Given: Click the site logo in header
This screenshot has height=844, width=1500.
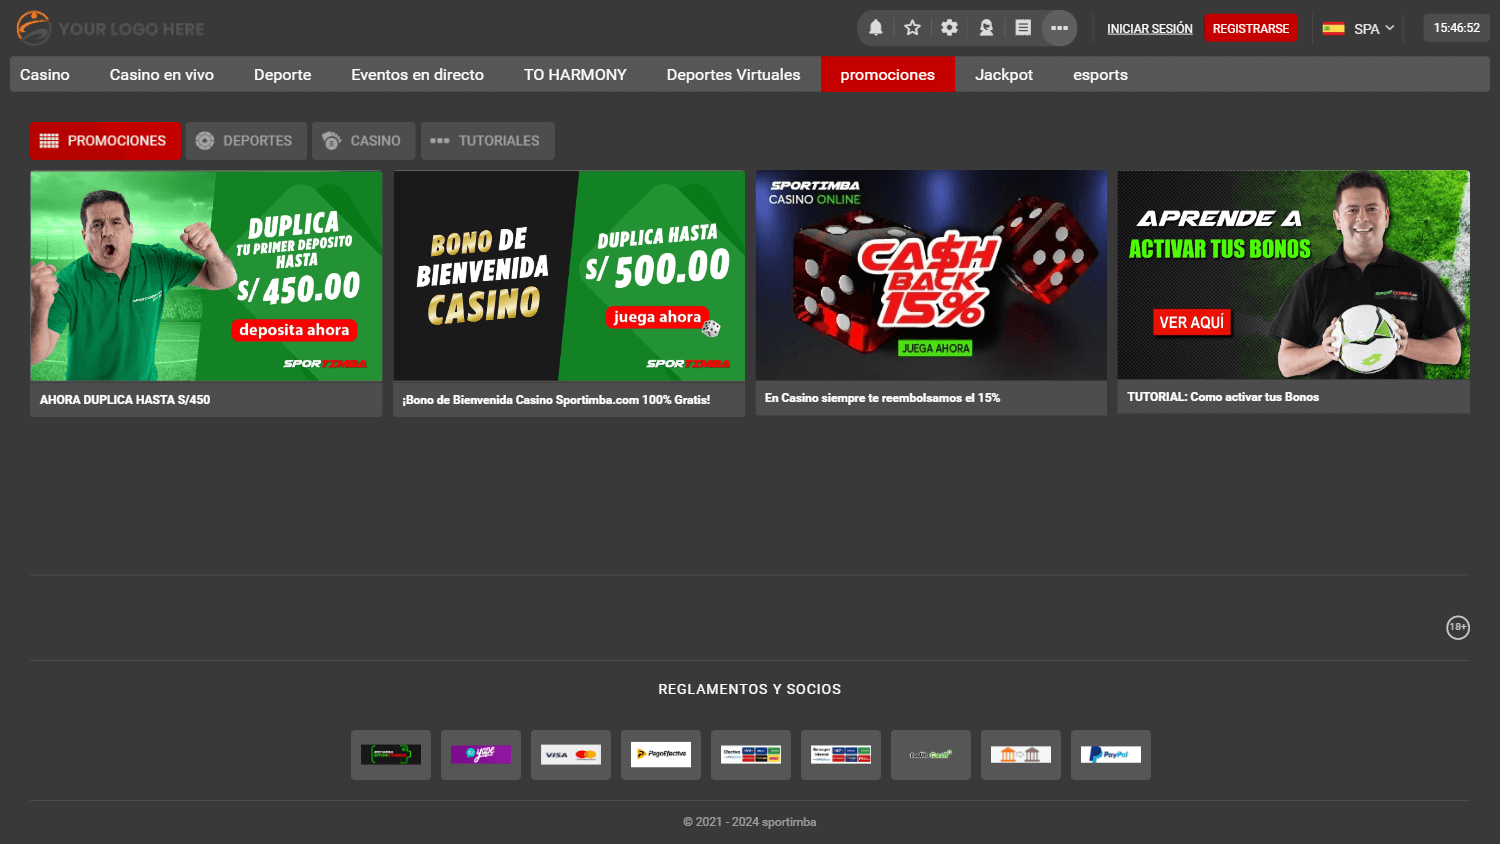Looking at the screenshot, I should [110, 28].
